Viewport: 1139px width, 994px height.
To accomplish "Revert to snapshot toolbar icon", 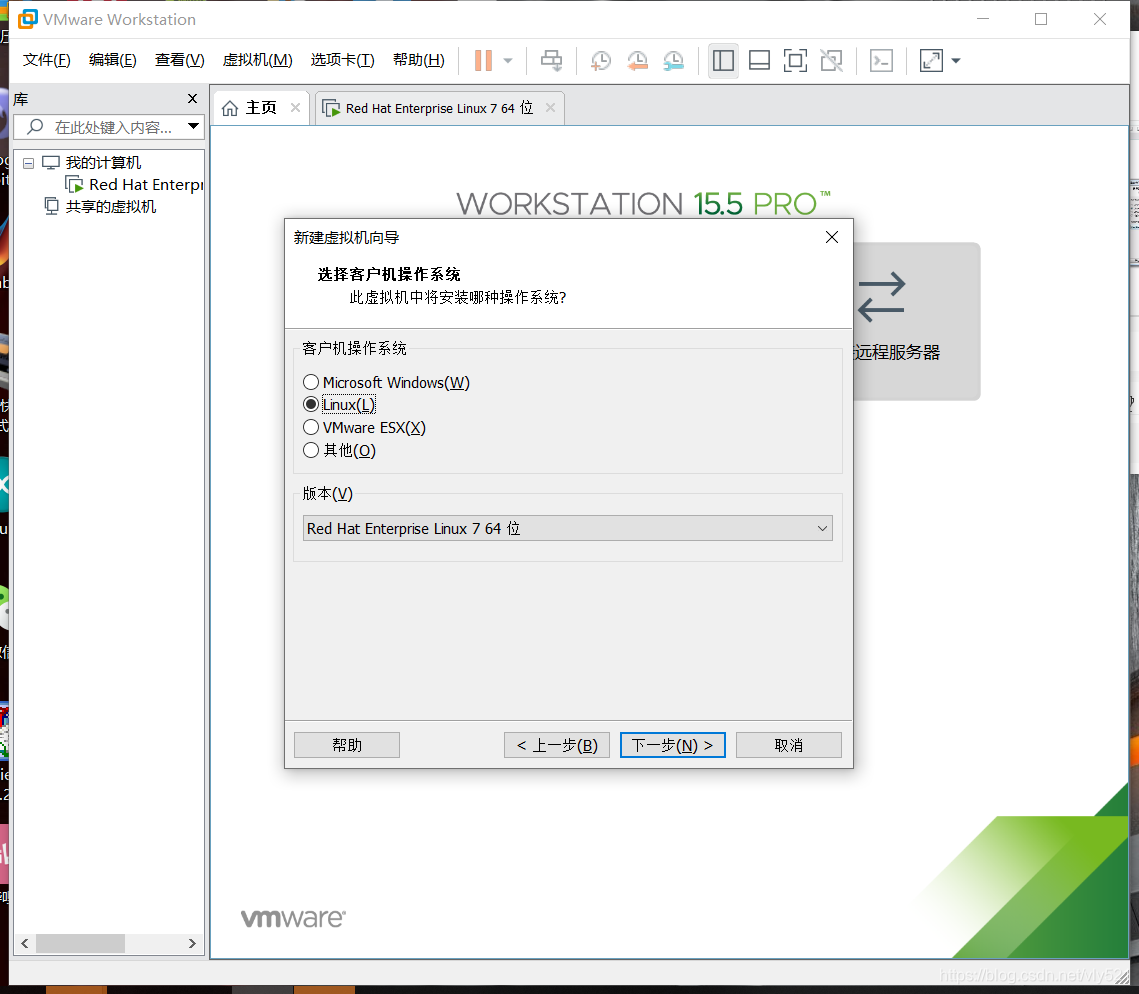I will click(637, 61).
